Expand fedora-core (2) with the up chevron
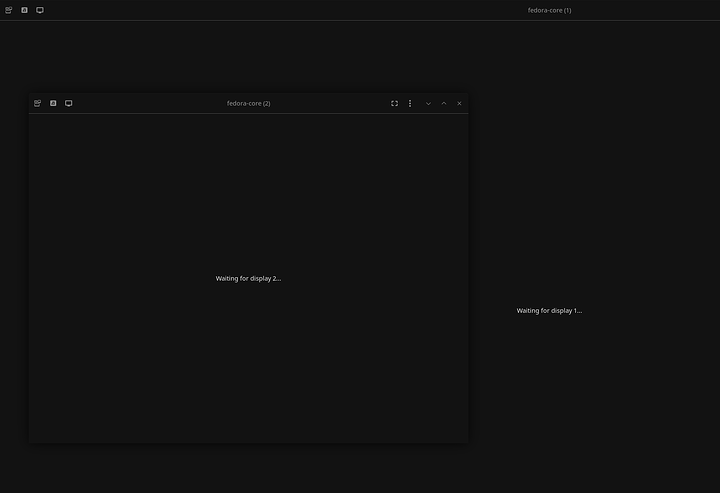720x493 pixels. tap(444, 103)
